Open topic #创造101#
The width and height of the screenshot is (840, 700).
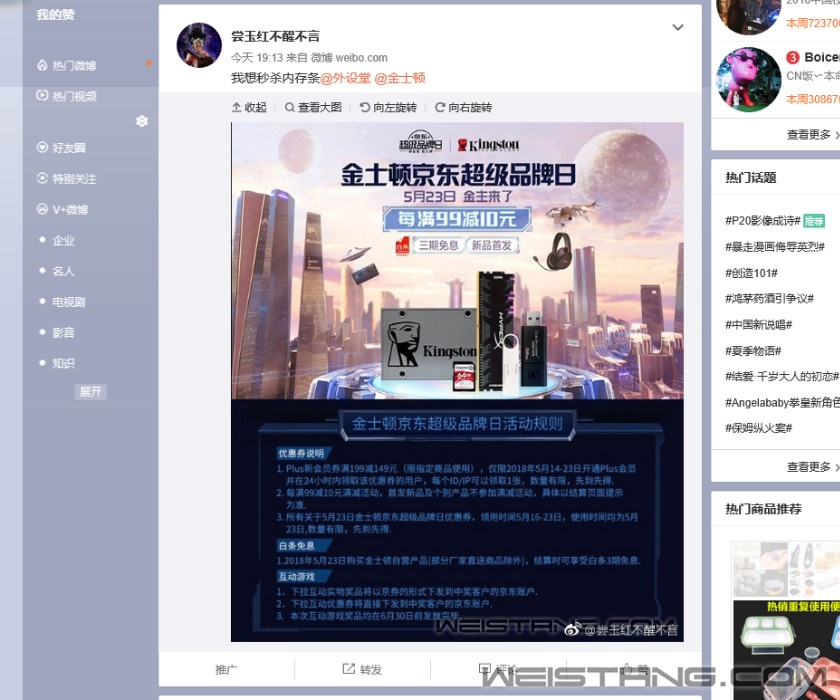pos(751,273)
